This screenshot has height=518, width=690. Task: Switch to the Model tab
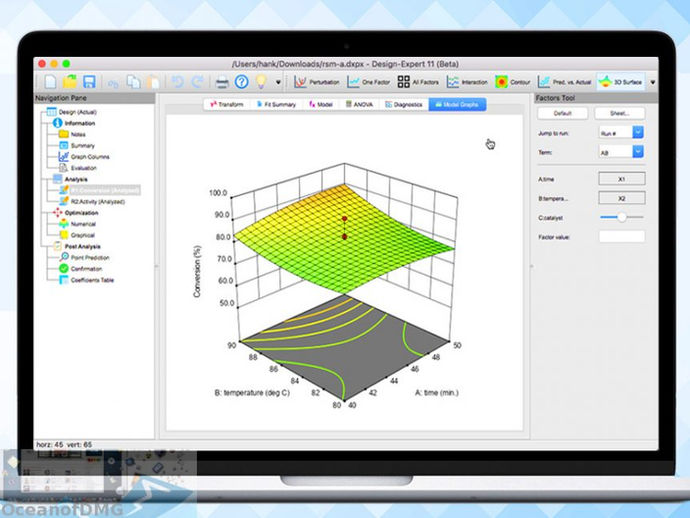(x=321, y=104)
